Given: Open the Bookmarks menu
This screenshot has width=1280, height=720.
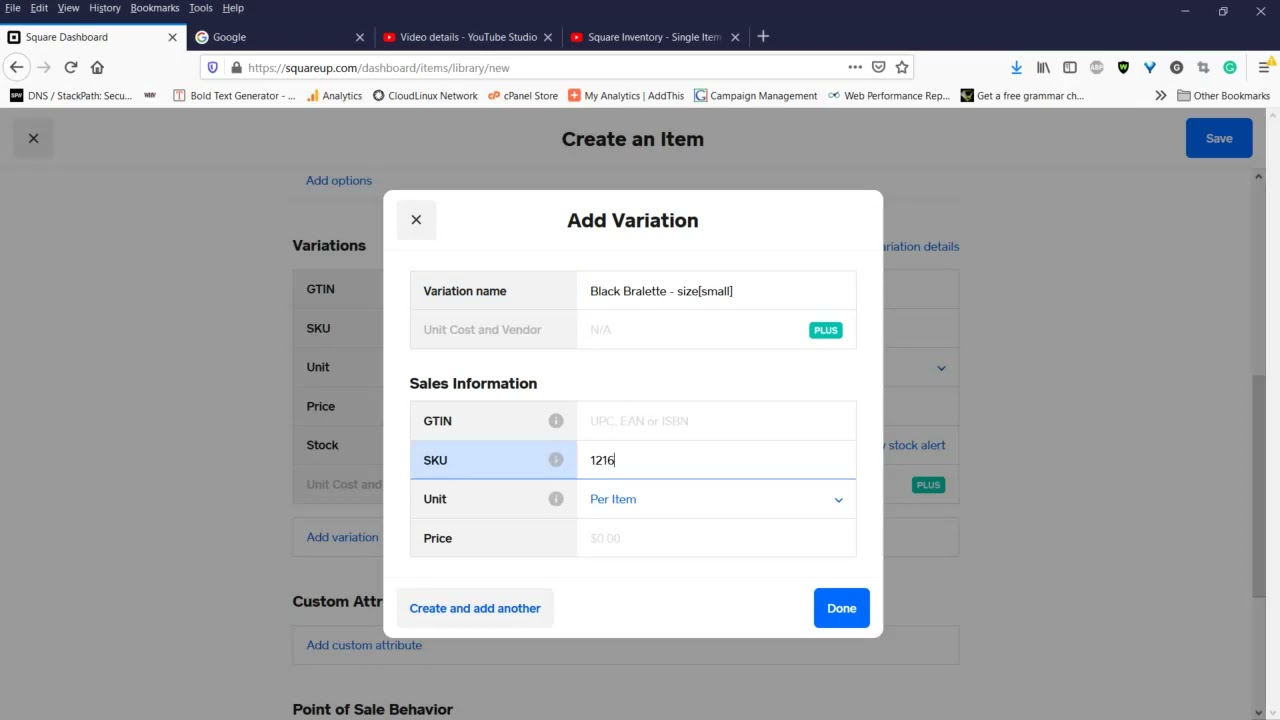Looking at the screenshot, I should click(155, 8).
